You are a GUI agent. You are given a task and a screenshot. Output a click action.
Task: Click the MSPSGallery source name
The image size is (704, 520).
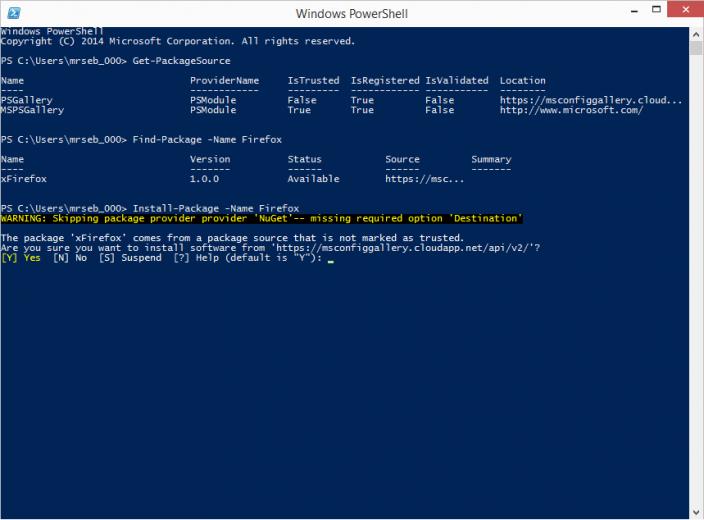[x=32, y=110]
